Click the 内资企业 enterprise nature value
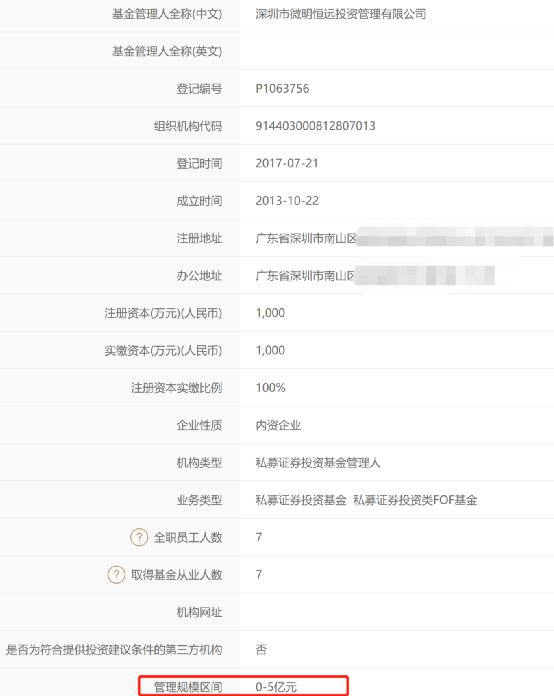The width and height of the screenshot is (554, 696). point(278,425)
